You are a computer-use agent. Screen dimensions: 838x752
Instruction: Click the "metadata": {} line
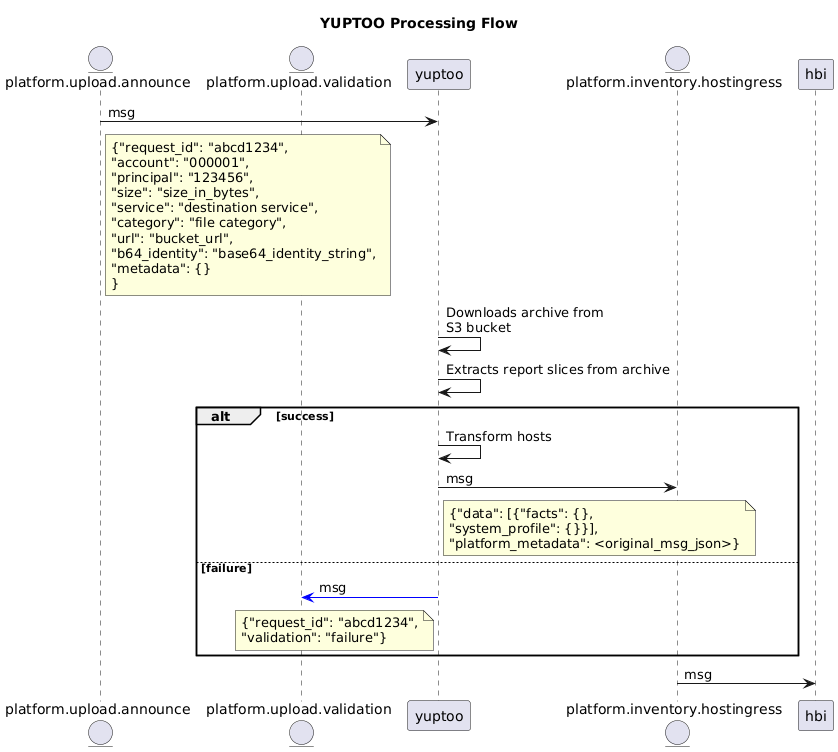tap(161, 268)
